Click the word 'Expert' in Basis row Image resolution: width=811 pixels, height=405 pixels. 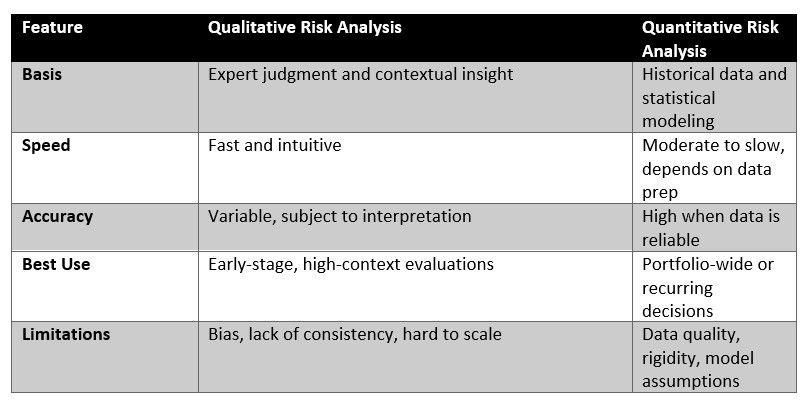click(x=234, y=74)
